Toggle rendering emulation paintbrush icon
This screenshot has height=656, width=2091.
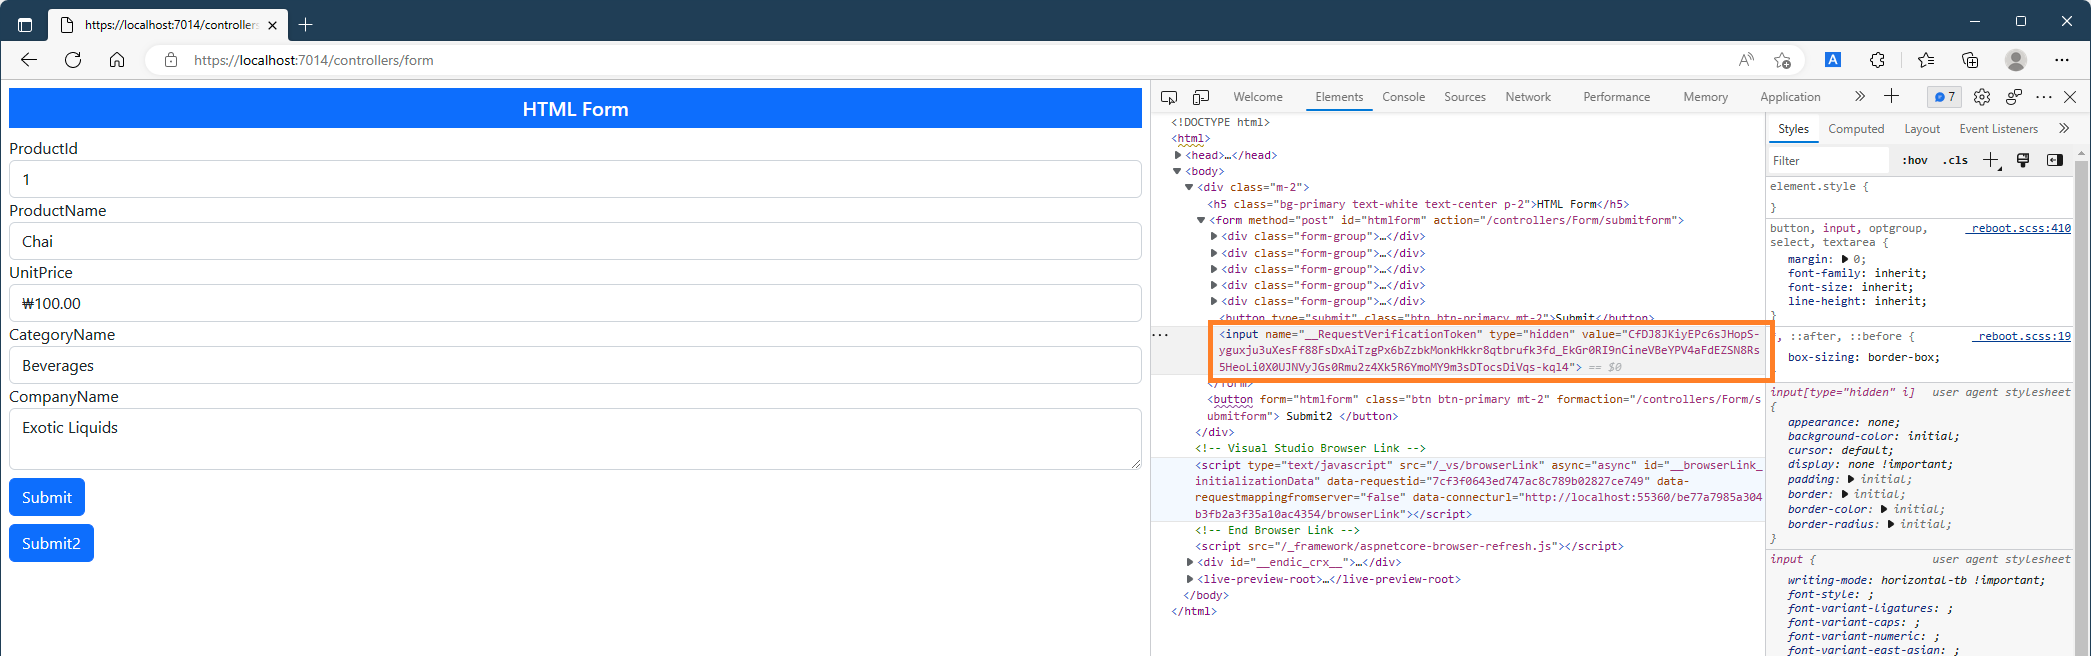click(2023, 160)
